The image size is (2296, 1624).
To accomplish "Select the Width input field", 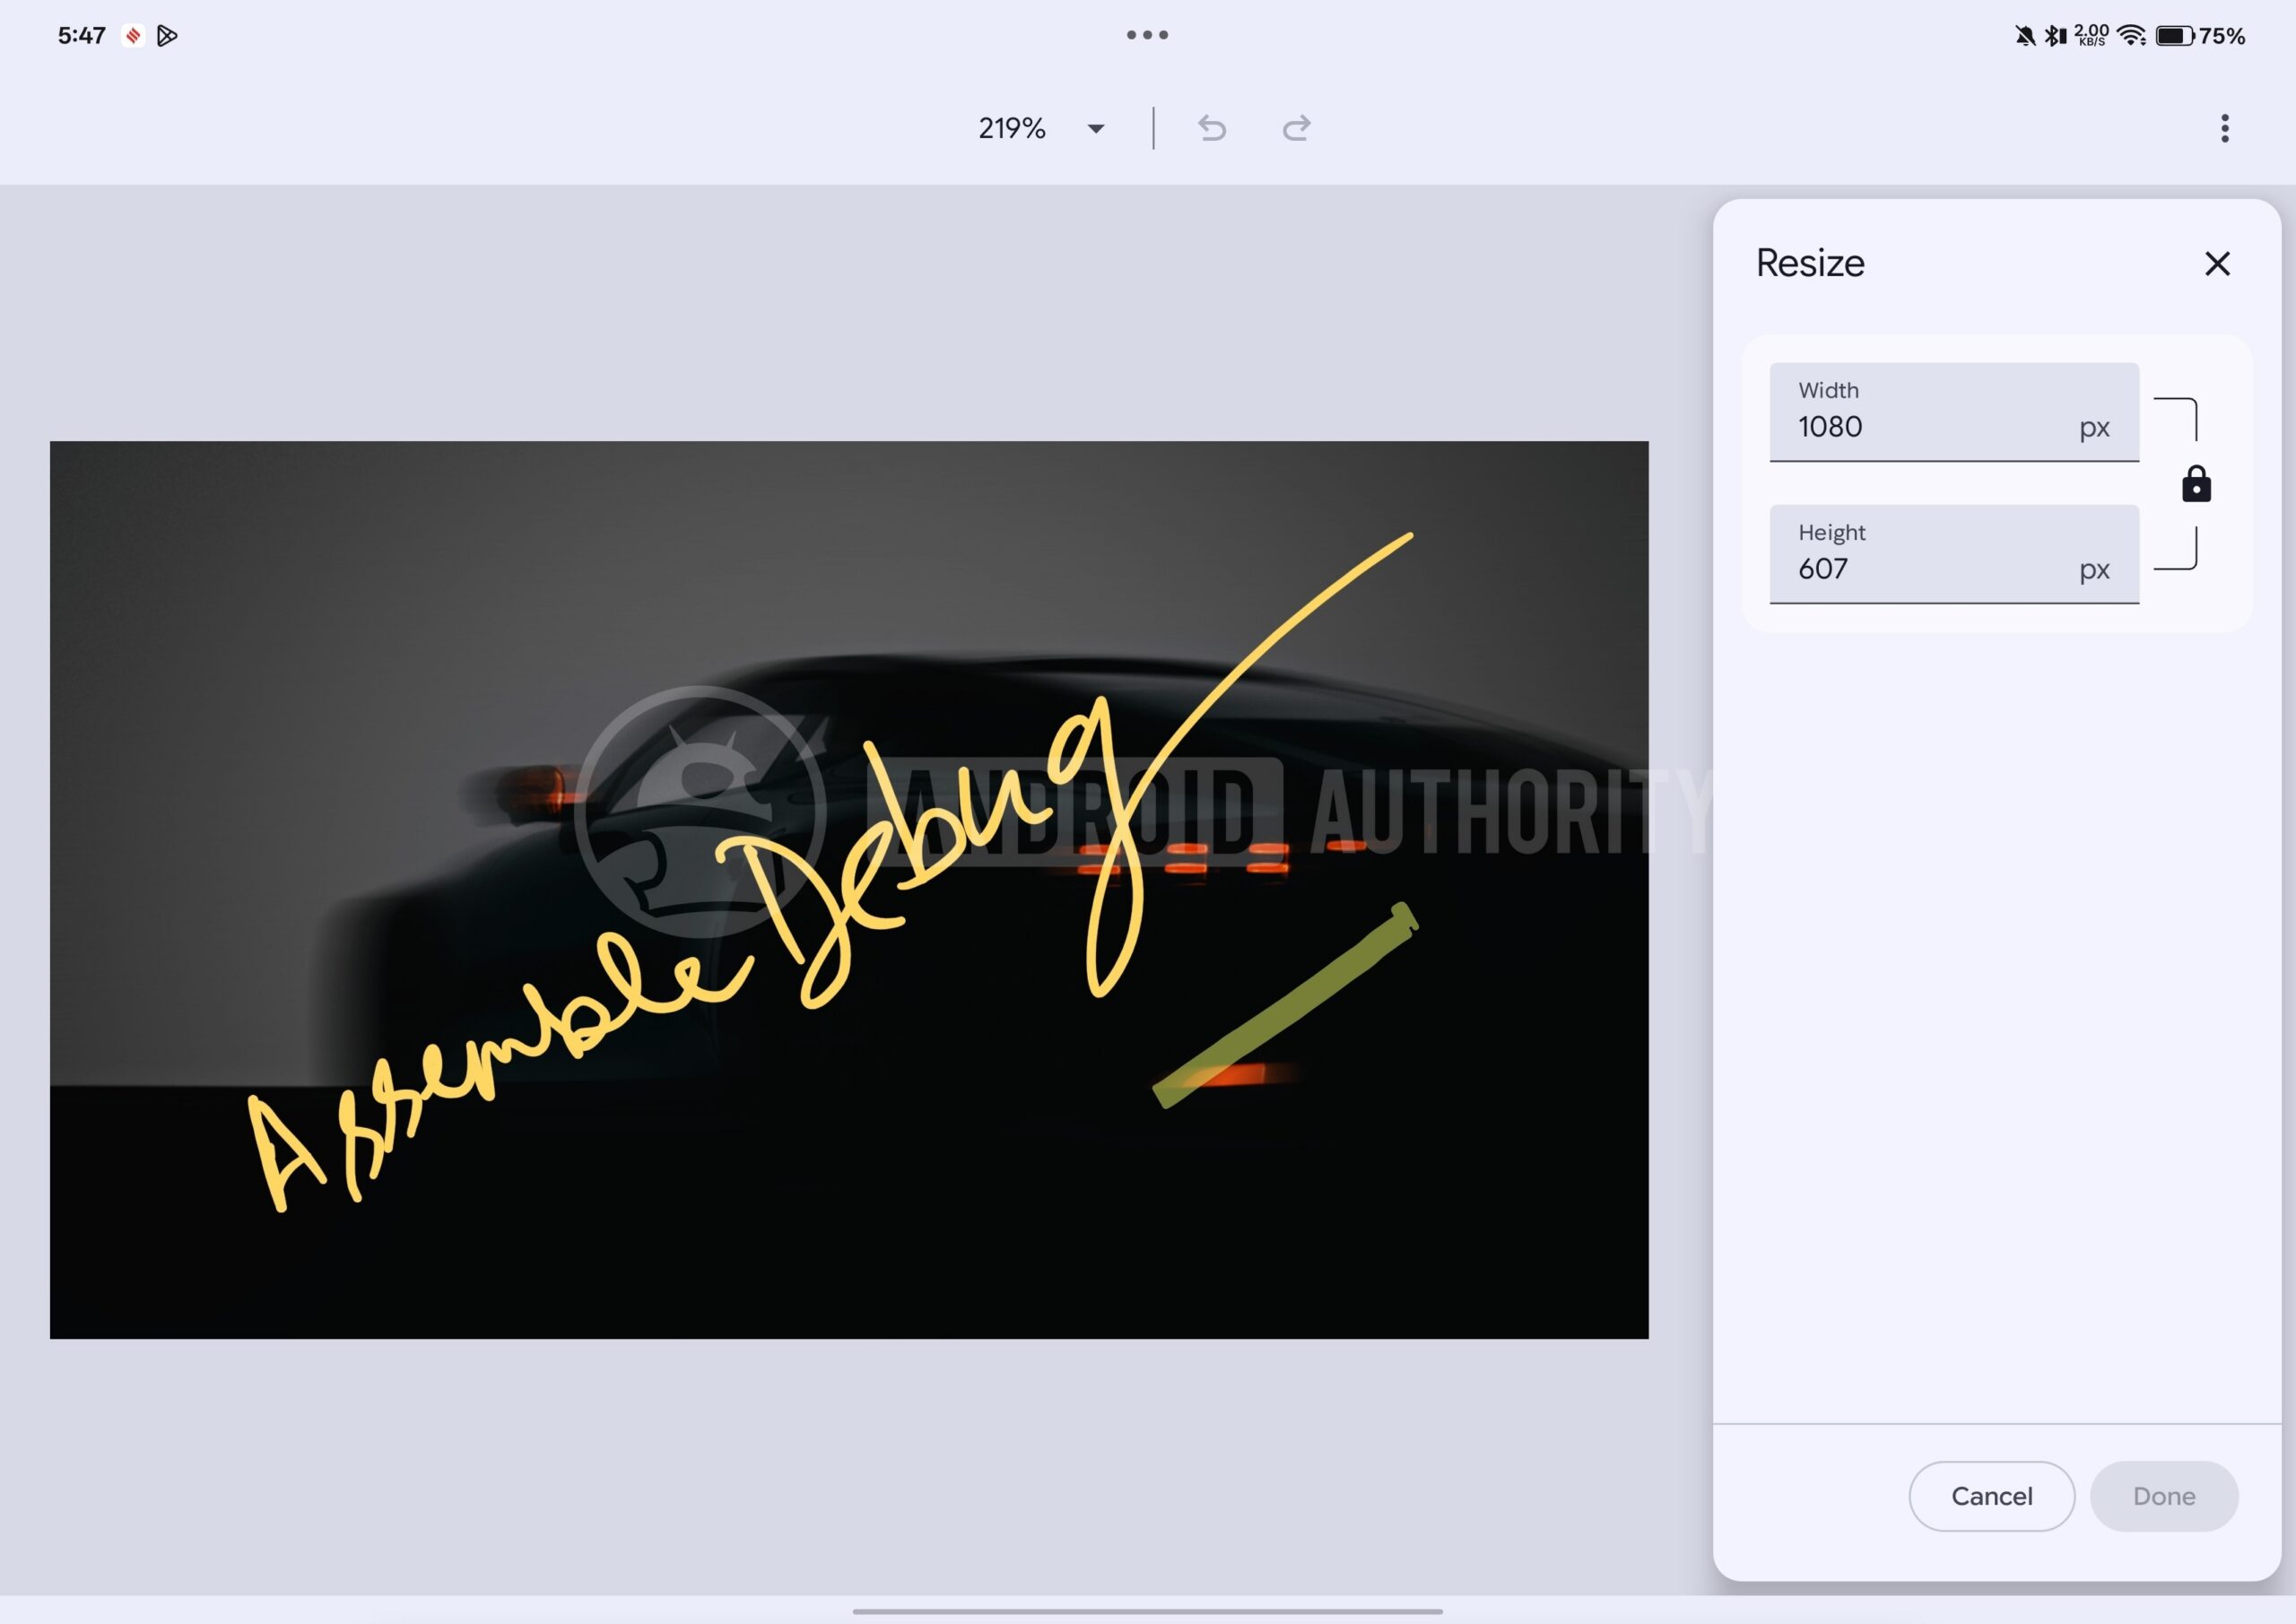I will [1954, 412].
